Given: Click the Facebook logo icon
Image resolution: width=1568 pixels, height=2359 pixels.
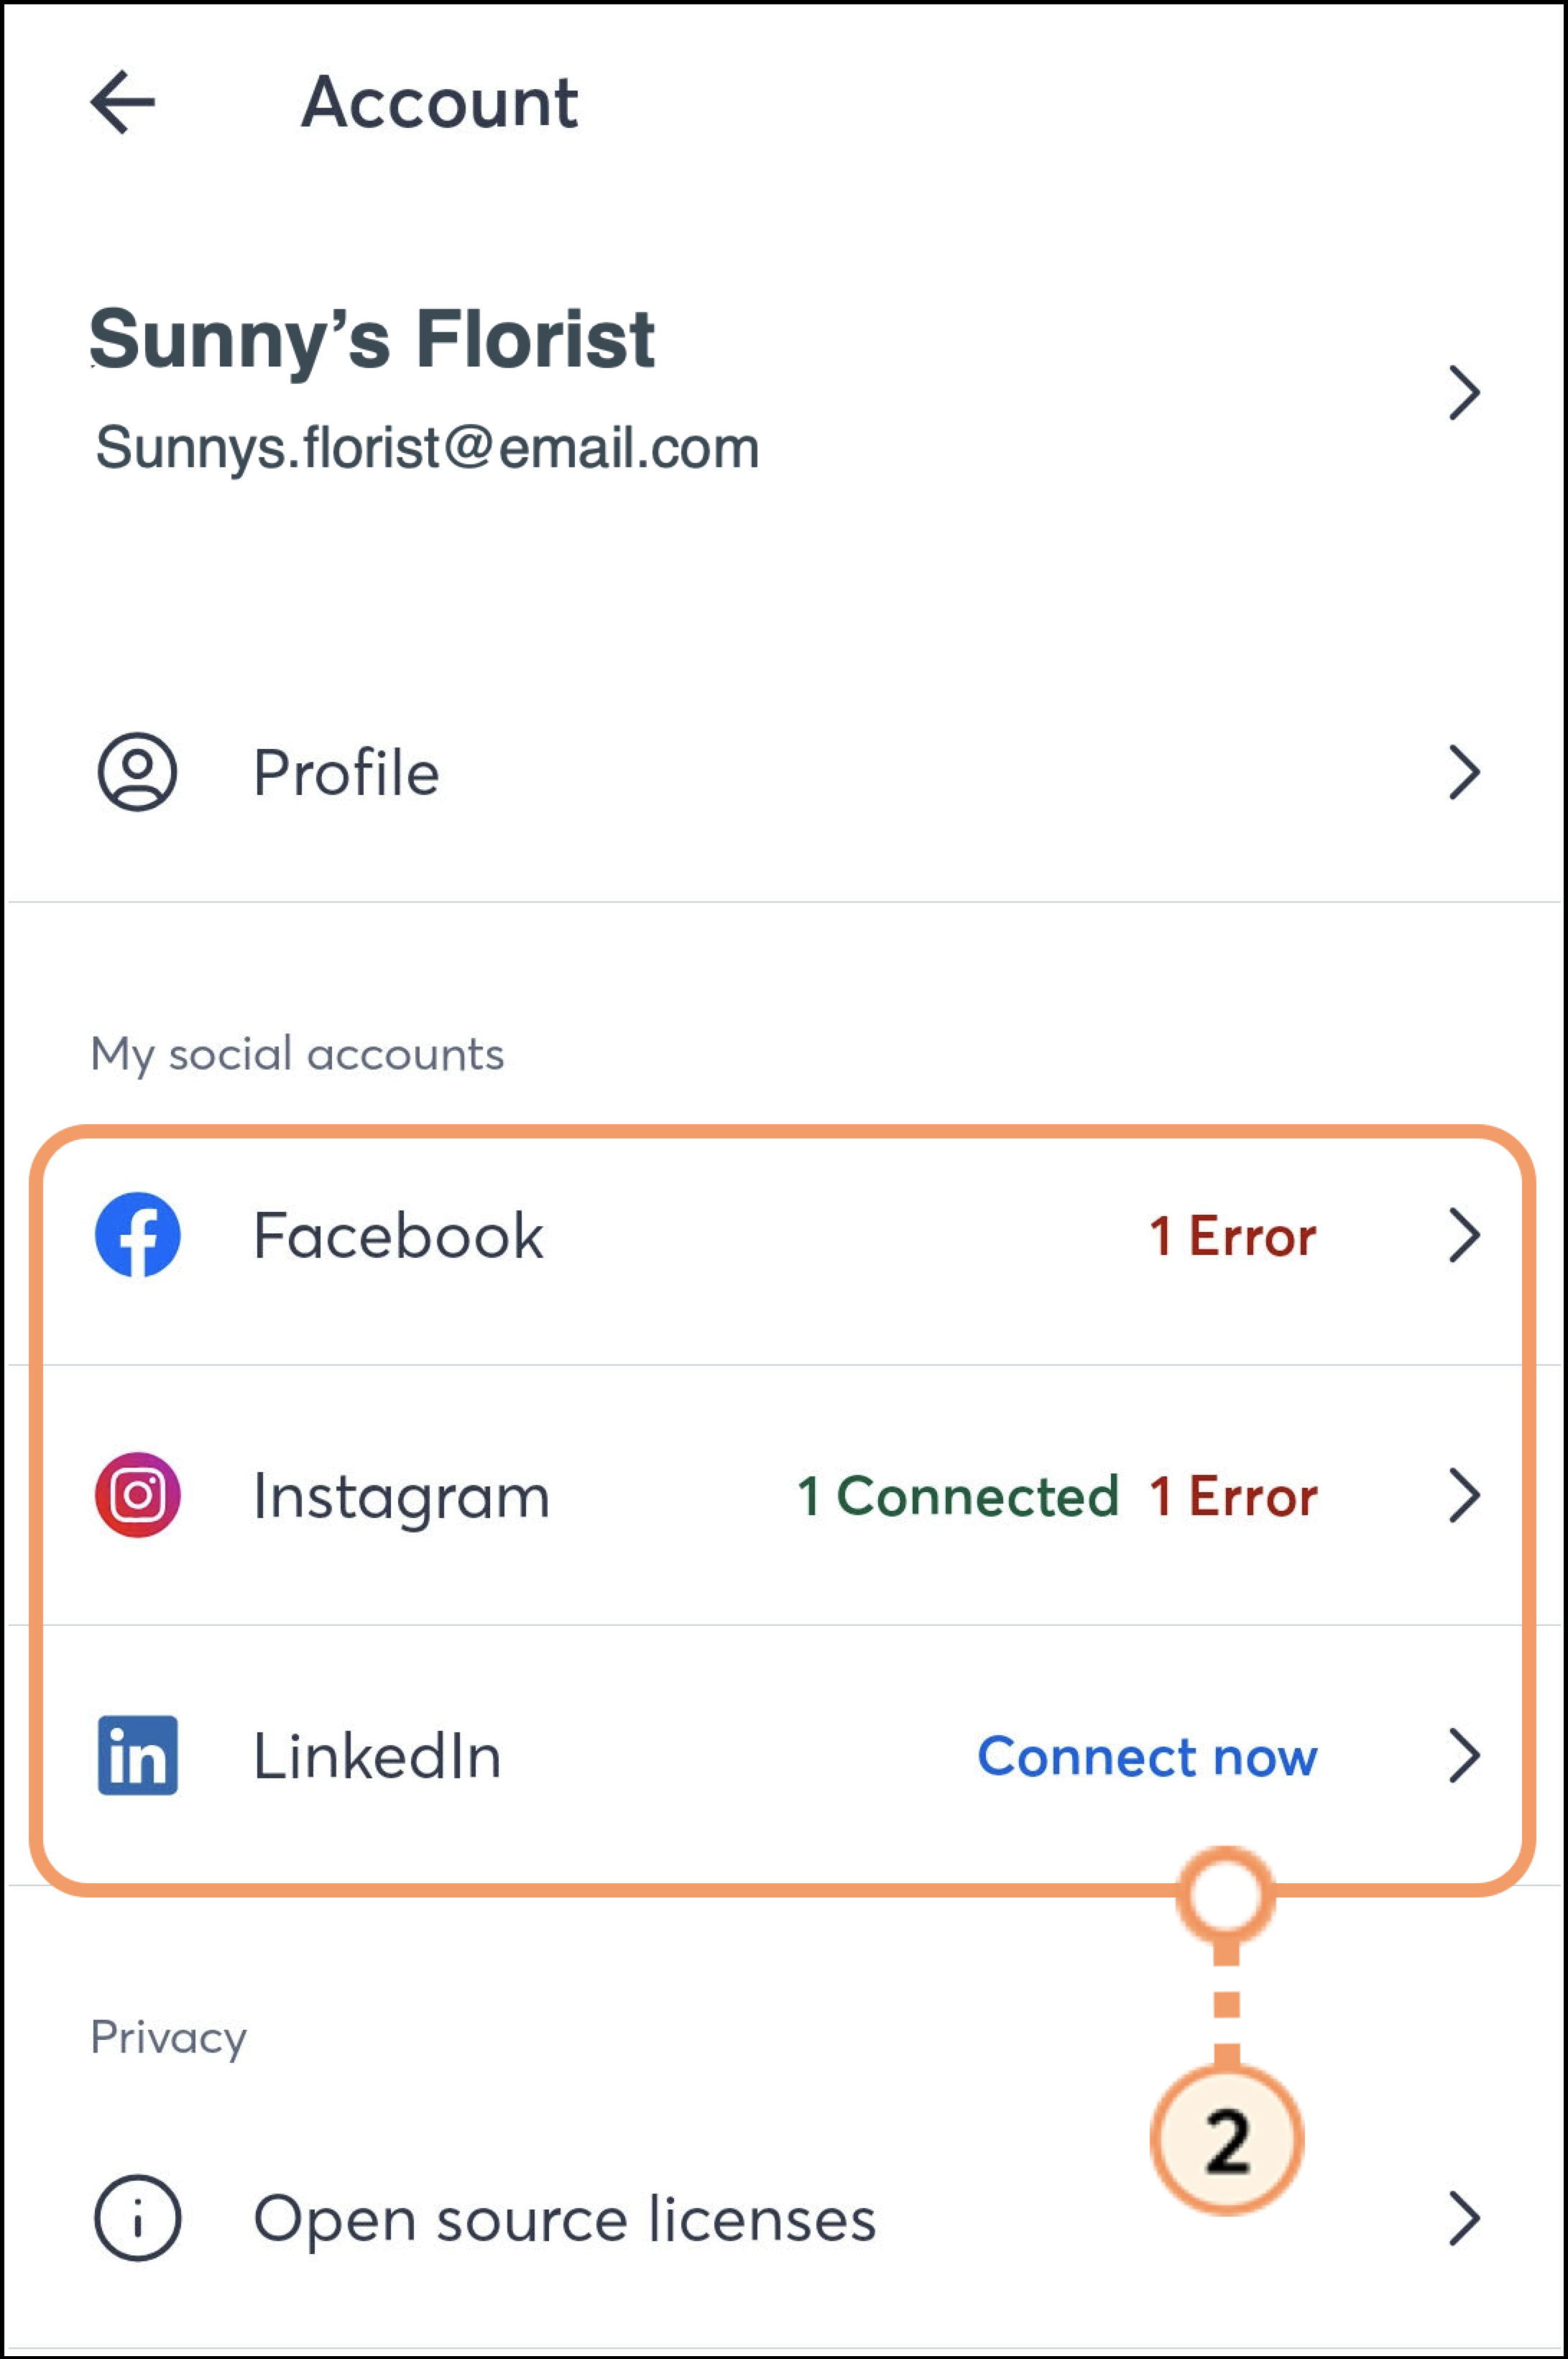Looking at the screenshot, I should pyautogui.click(x=138, y=1235).
